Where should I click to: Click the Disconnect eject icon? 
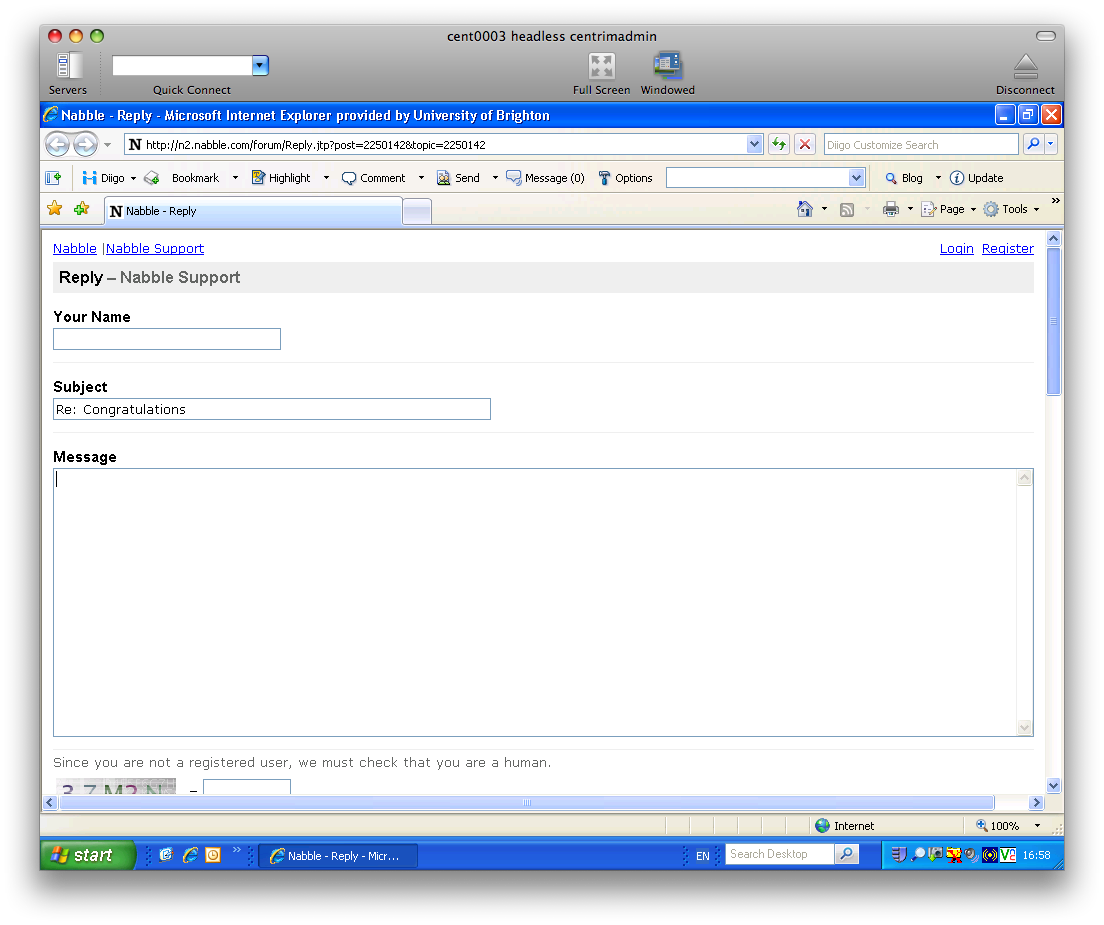[x=1025, y=67]
